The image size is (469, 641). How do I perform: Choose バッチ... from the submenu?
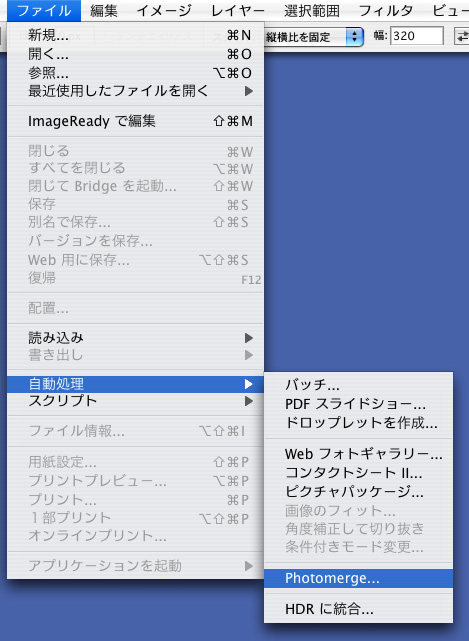(x=358, y=385)
